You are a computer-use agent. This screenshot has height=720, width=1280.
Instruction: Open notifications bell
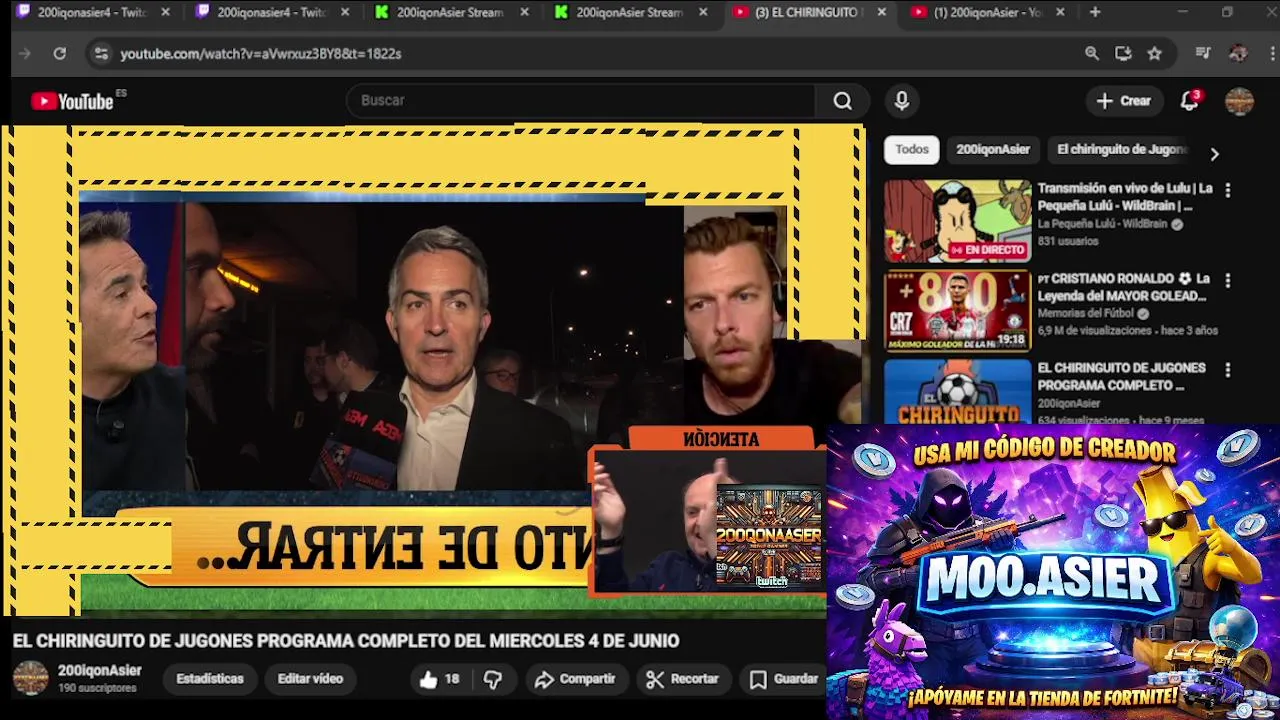1189,101
